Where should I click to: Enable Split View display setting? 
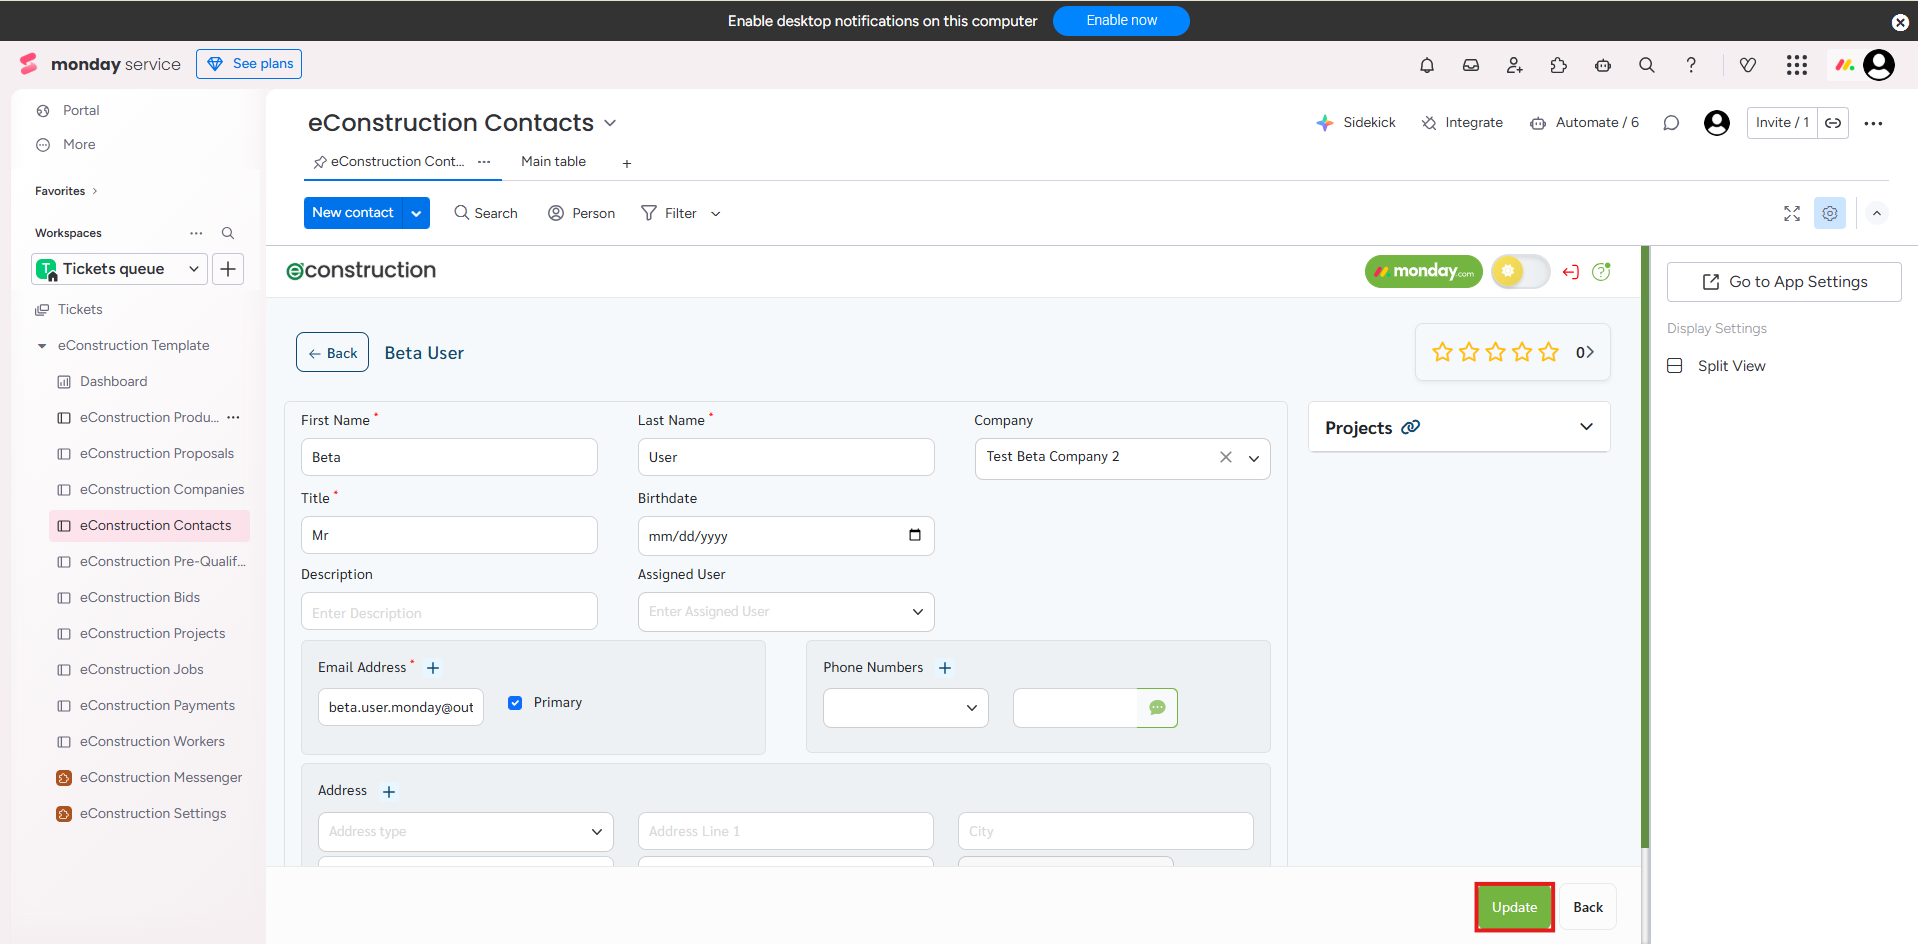click(x=1730, y=366)
